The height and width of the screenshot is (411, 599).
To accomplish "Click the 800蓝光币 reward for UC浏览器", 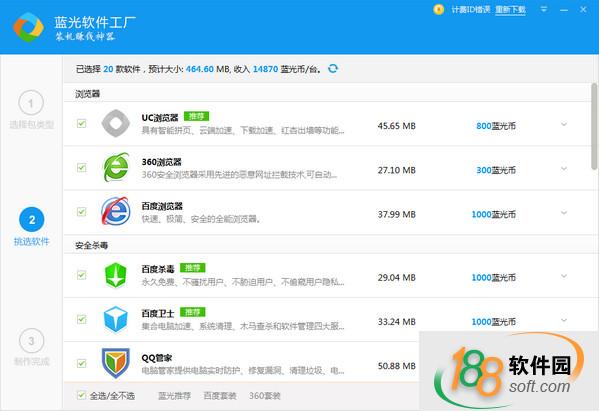I will 496,126.
